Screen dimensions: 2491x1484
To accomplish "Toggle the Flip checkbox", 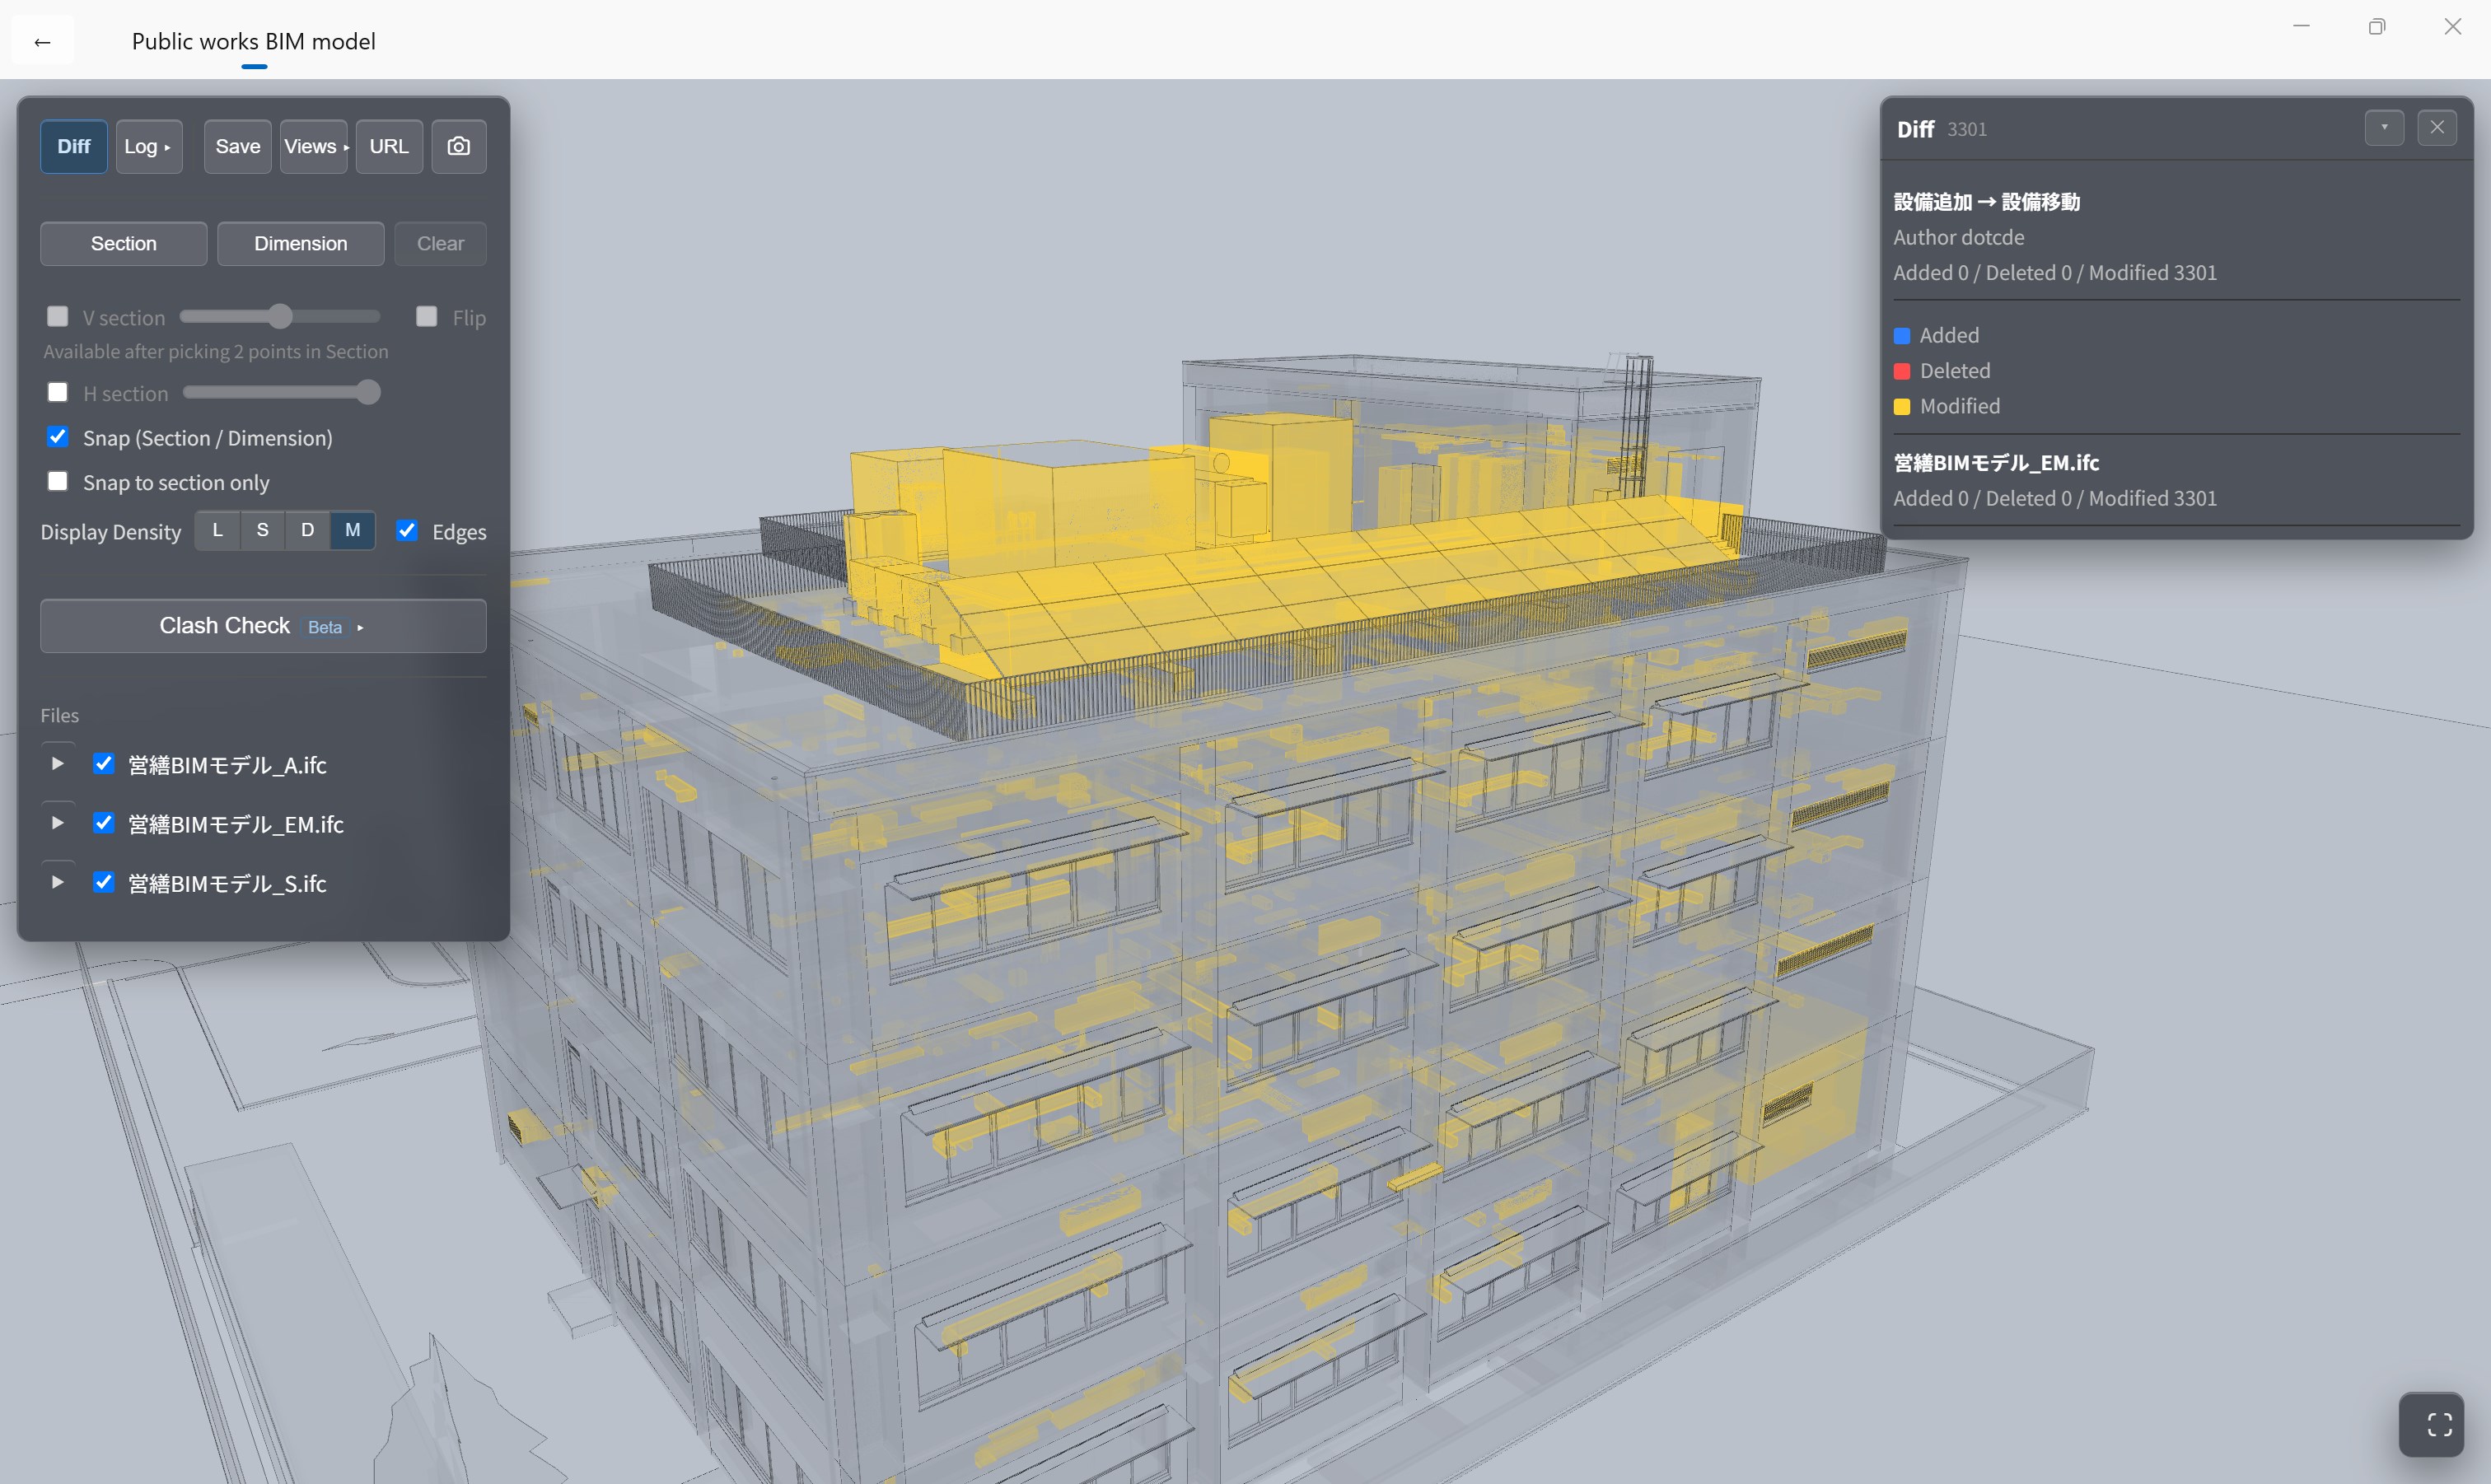I will pos(427,316).
